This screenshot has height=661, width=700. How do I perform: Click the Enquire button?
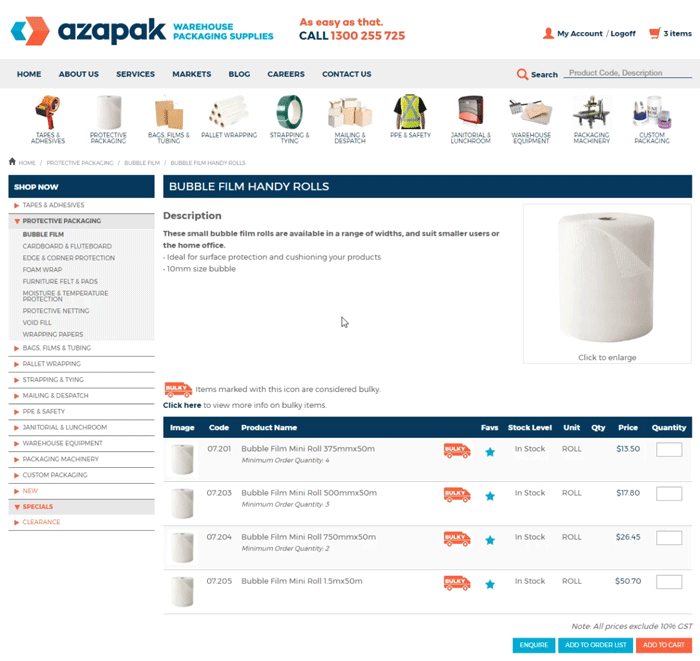point(533,645)
